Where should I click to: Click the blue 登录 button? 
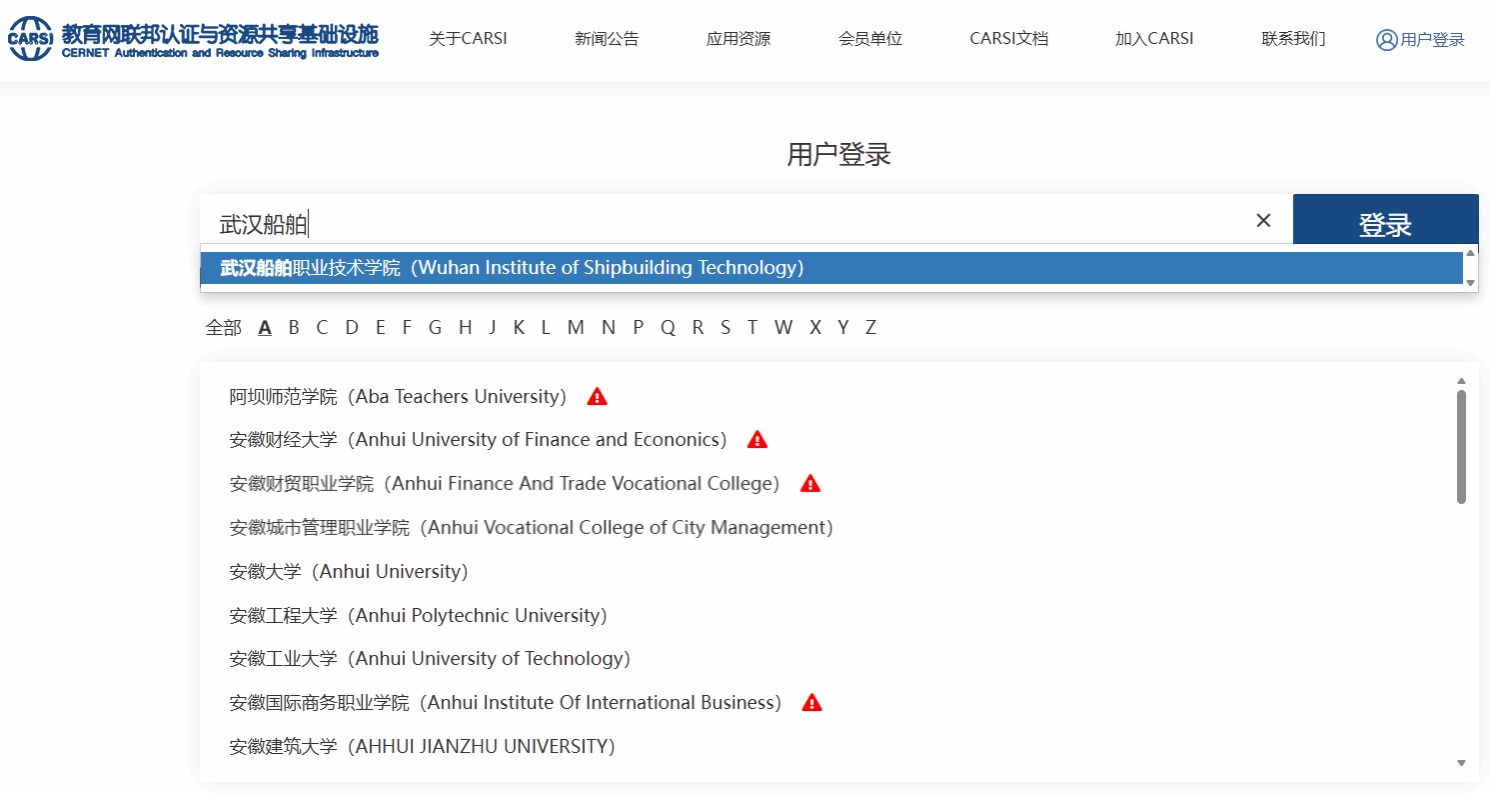click(x=1385, y=220)
